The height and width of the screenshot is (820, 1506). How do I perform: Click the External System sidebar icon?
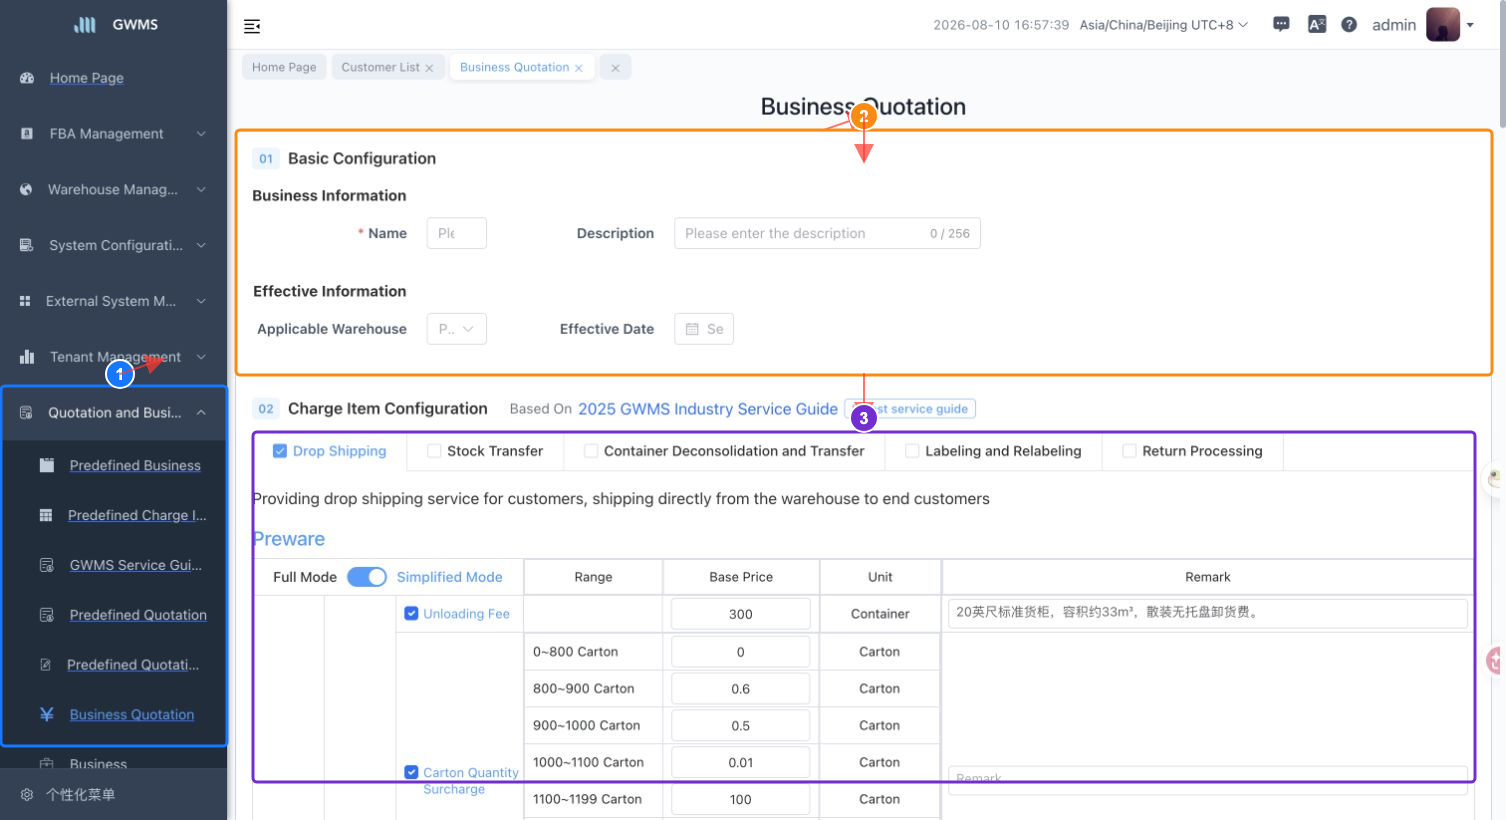click(25, 301)
